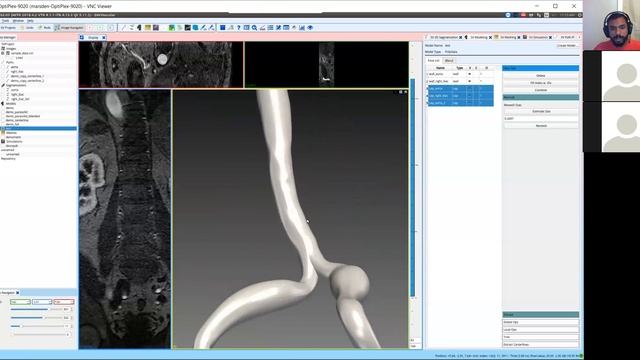Click the Combine button

click(540, 90)
